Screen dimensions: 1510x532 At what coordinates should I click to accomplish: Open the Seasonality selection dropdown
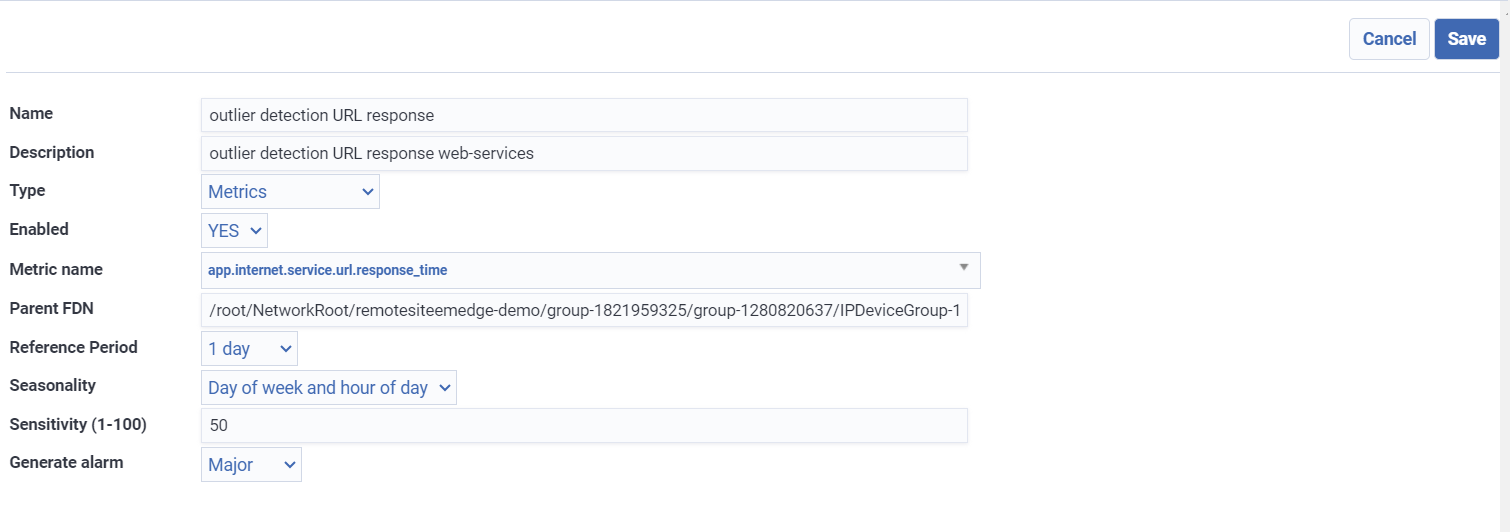[328, 388]
